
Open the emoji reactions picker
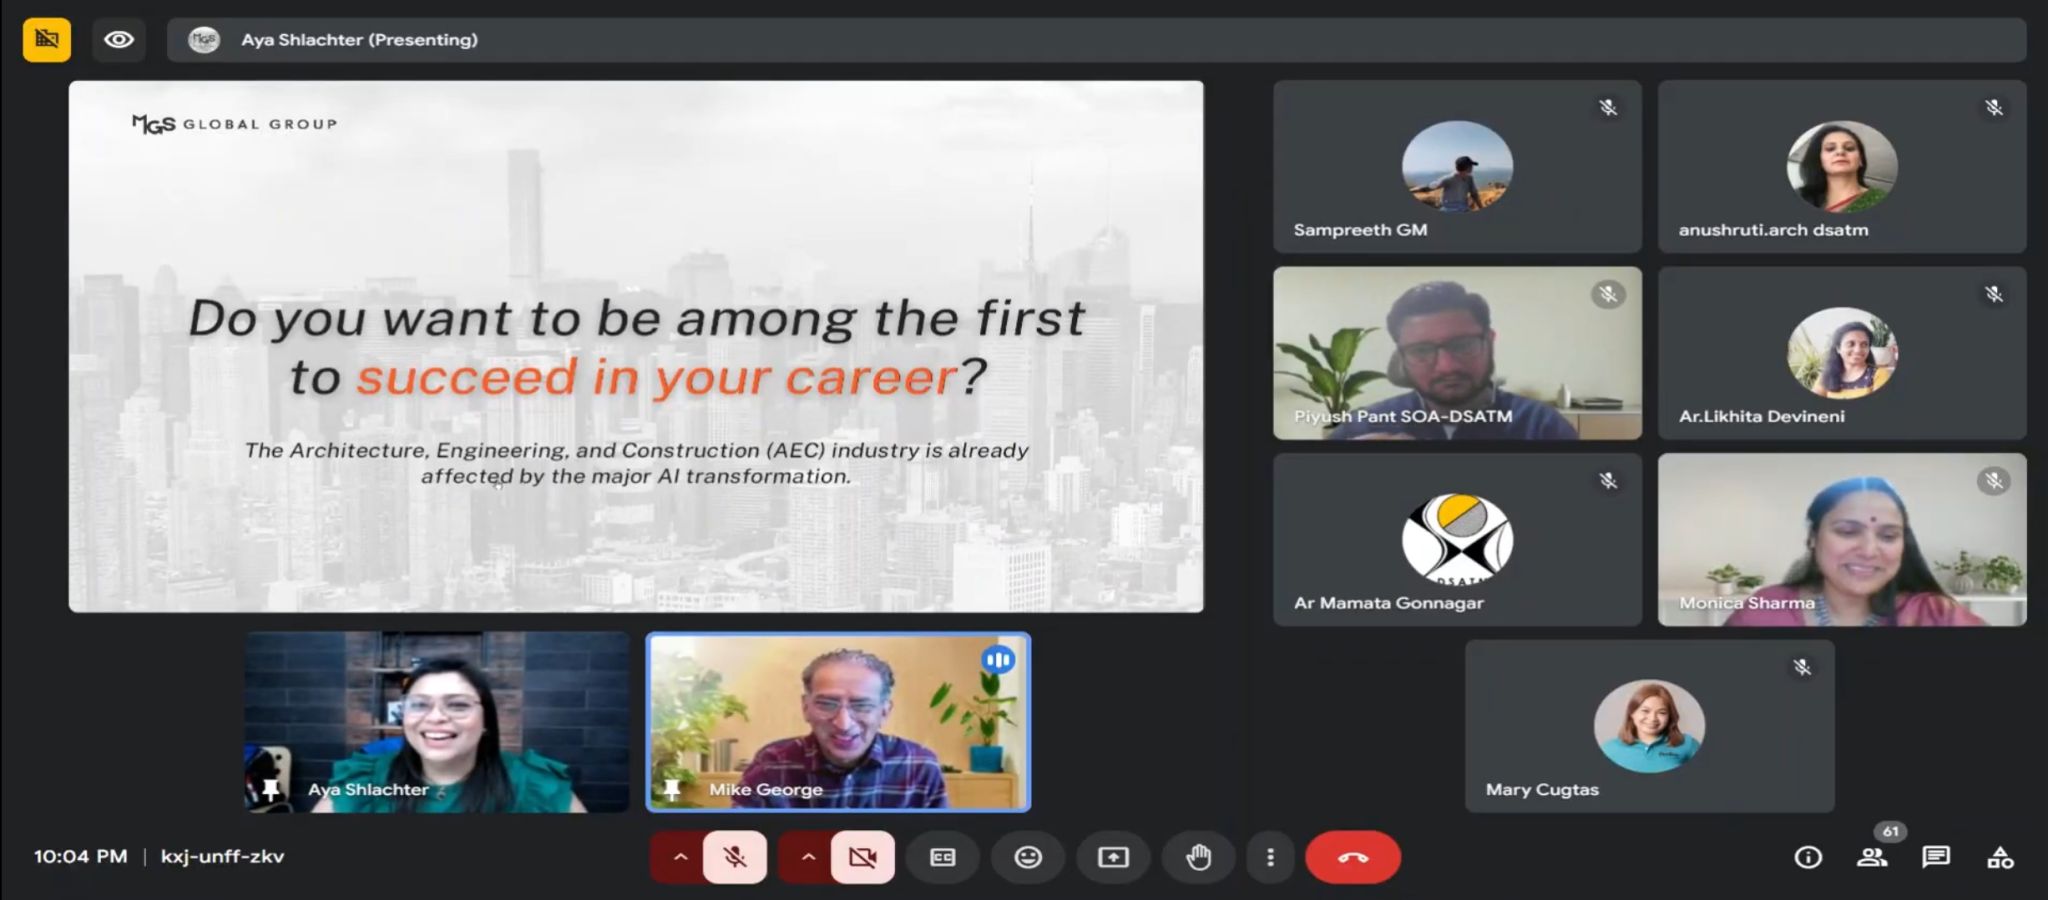point(1028,857)
